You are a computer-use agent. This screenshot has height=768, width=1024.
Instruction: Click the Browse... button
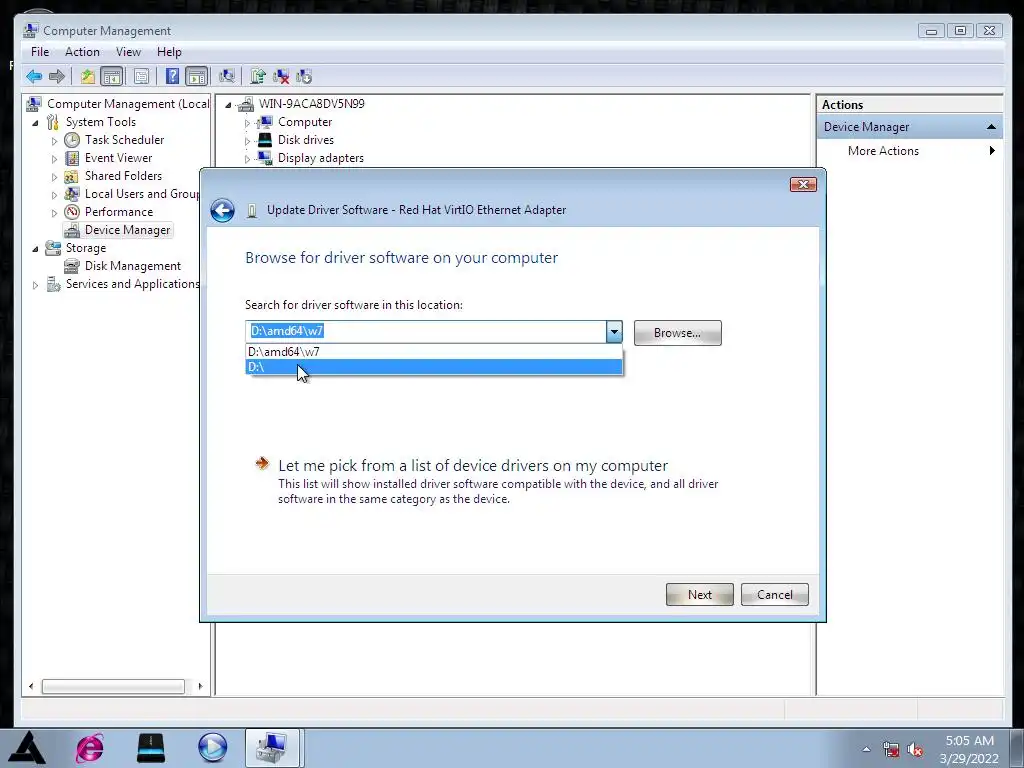[677, 333]
